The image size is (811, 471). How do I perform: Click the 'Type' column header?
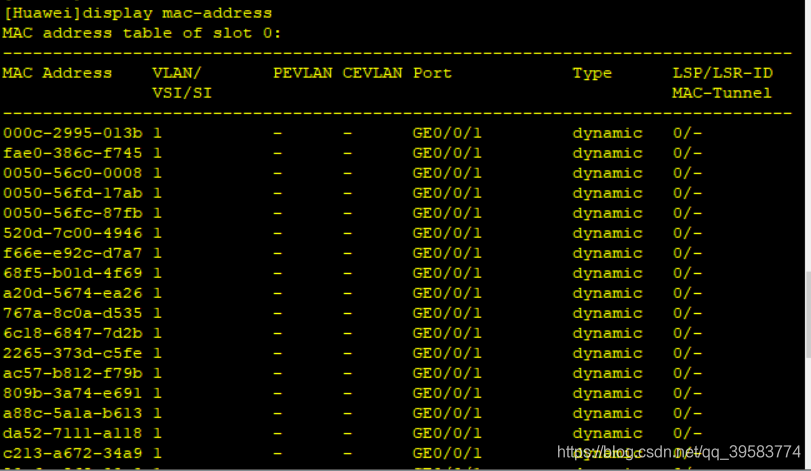(592, 74)
